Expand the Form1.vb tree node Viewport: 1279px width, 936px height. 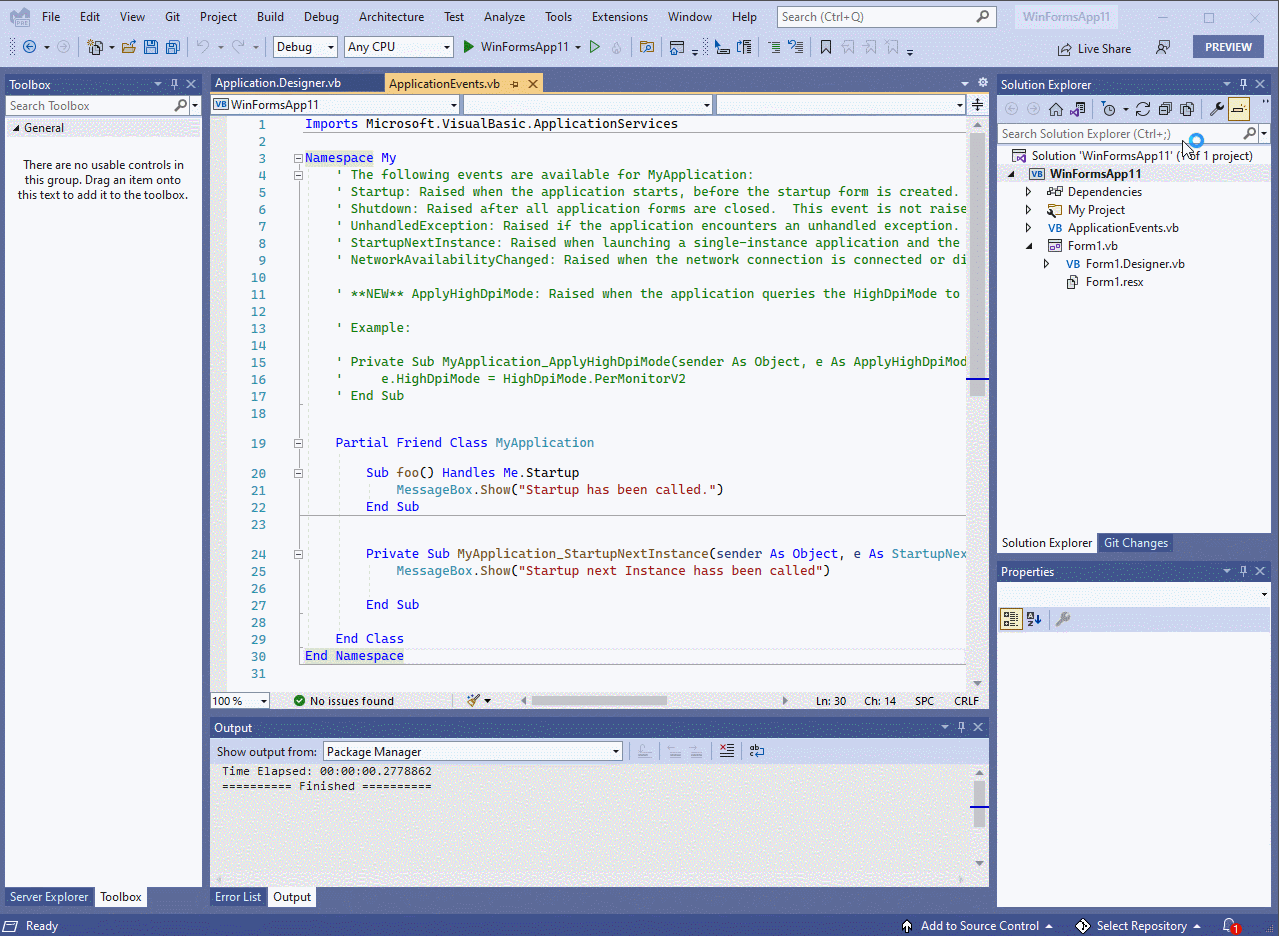(x=1028, y=245)
